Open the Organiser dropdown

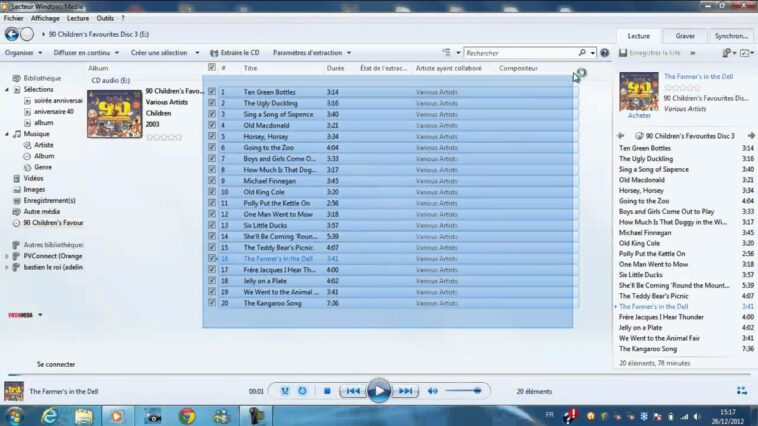(23, 53)
